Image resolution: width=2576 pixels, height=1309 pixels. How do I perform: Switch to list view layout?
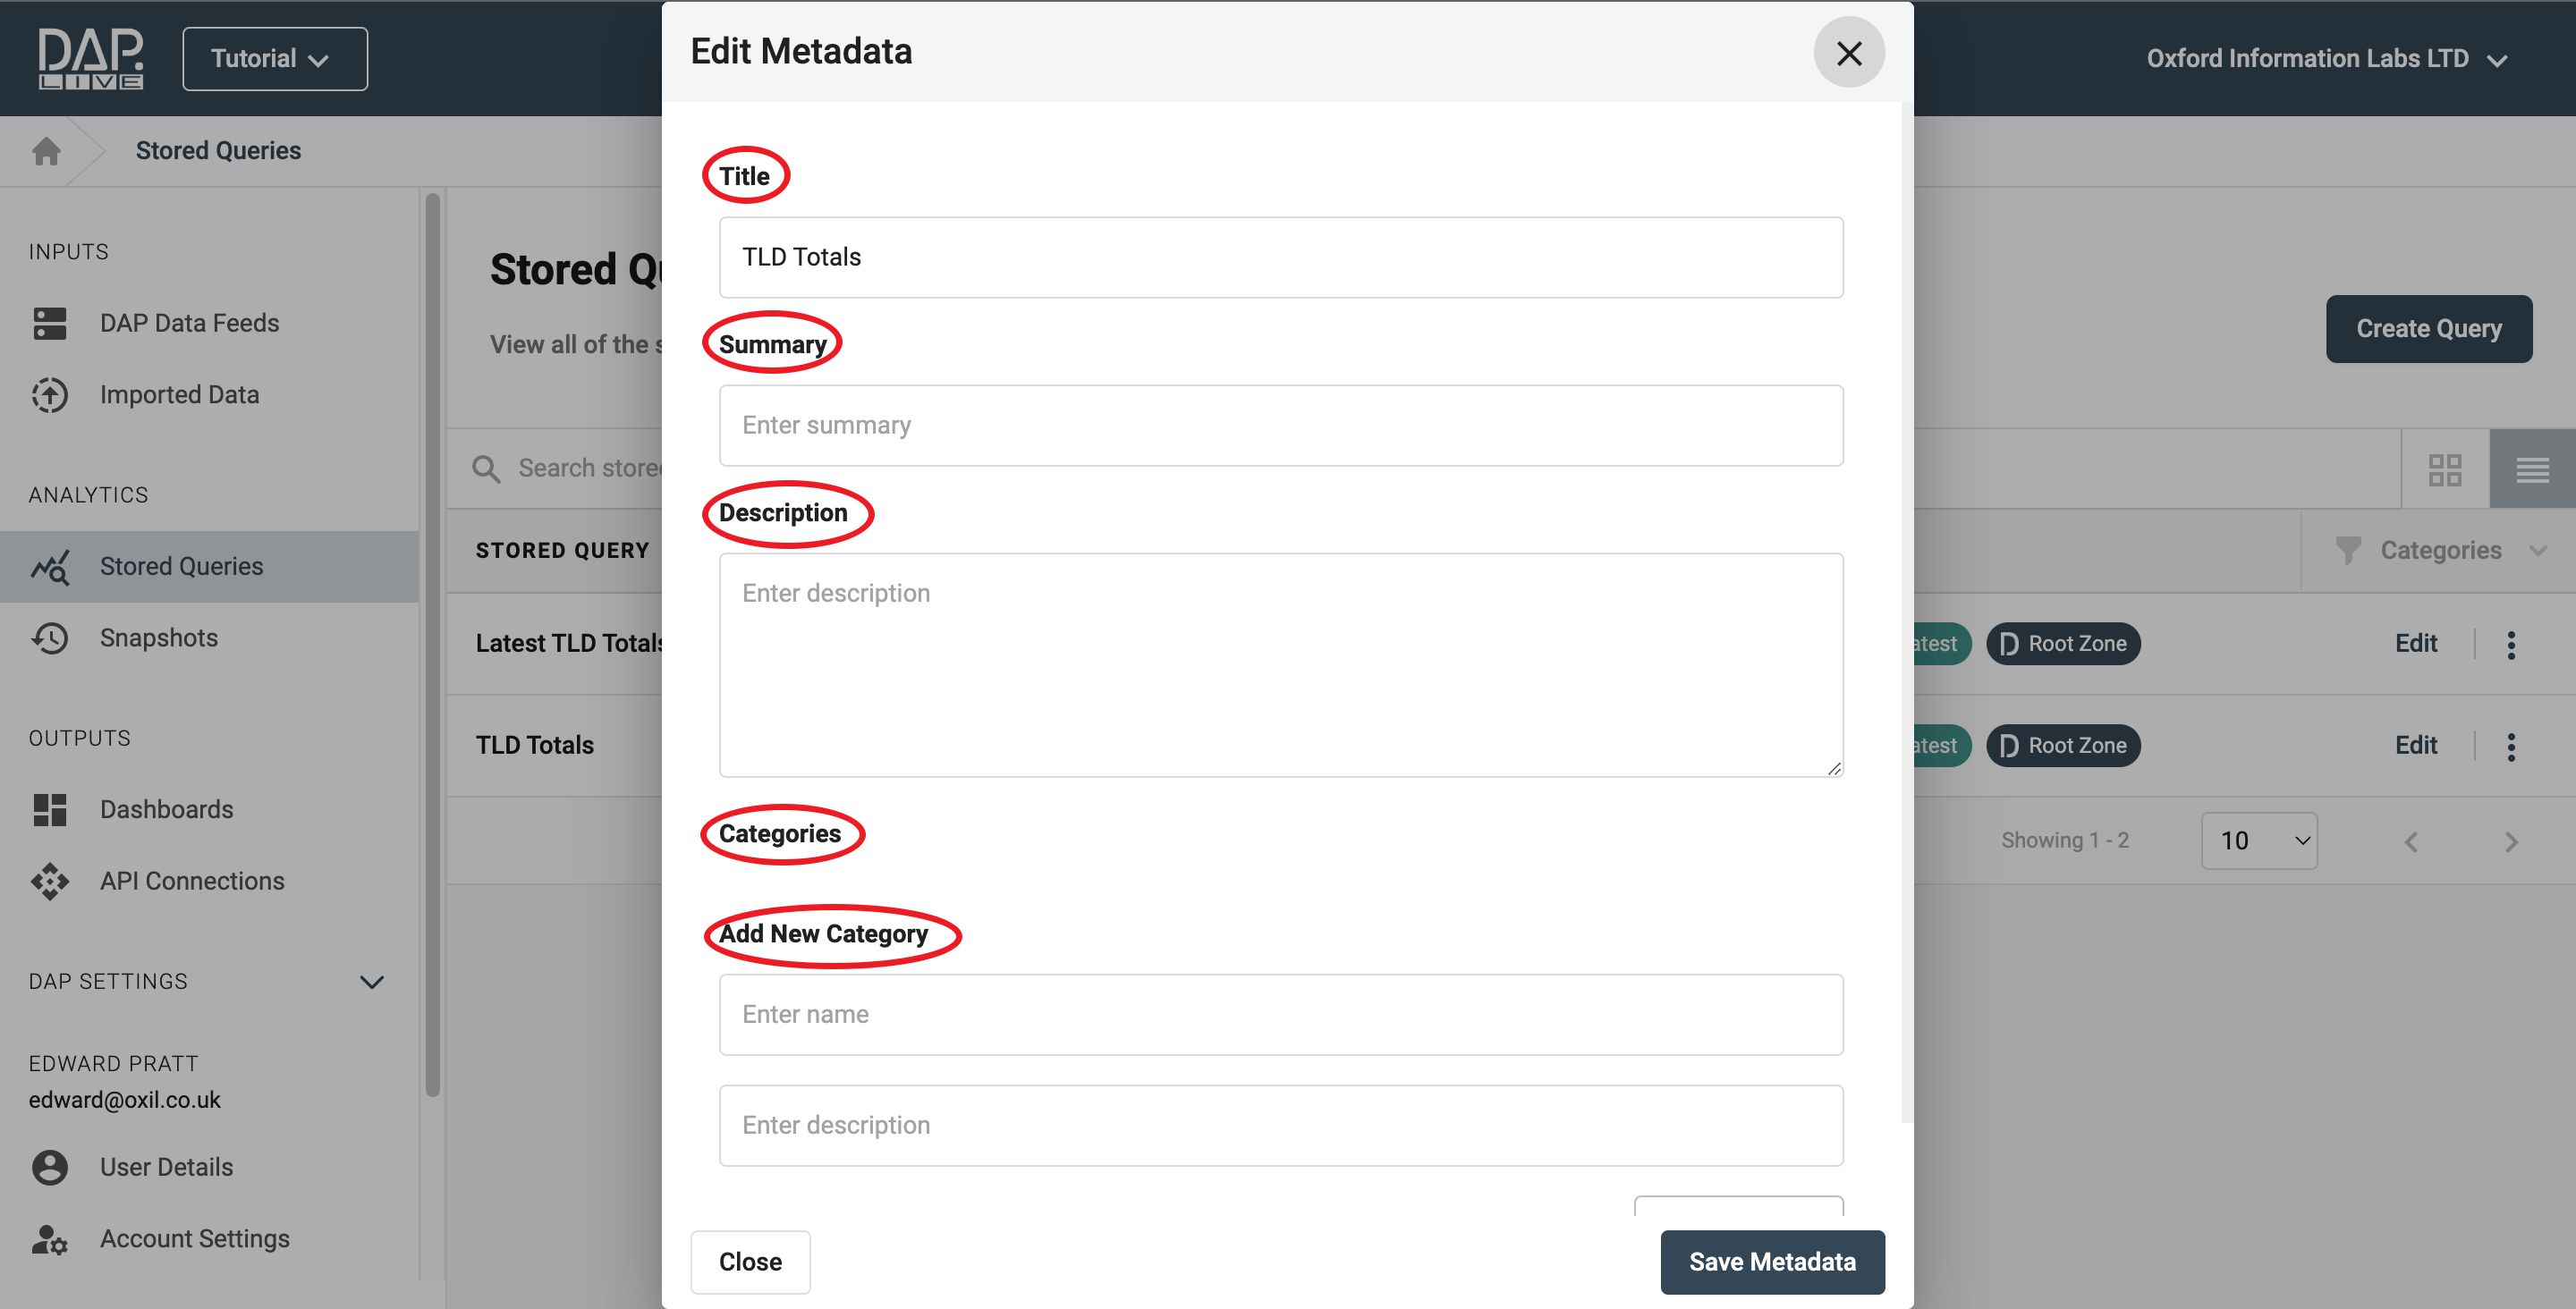coord(2532,469)
